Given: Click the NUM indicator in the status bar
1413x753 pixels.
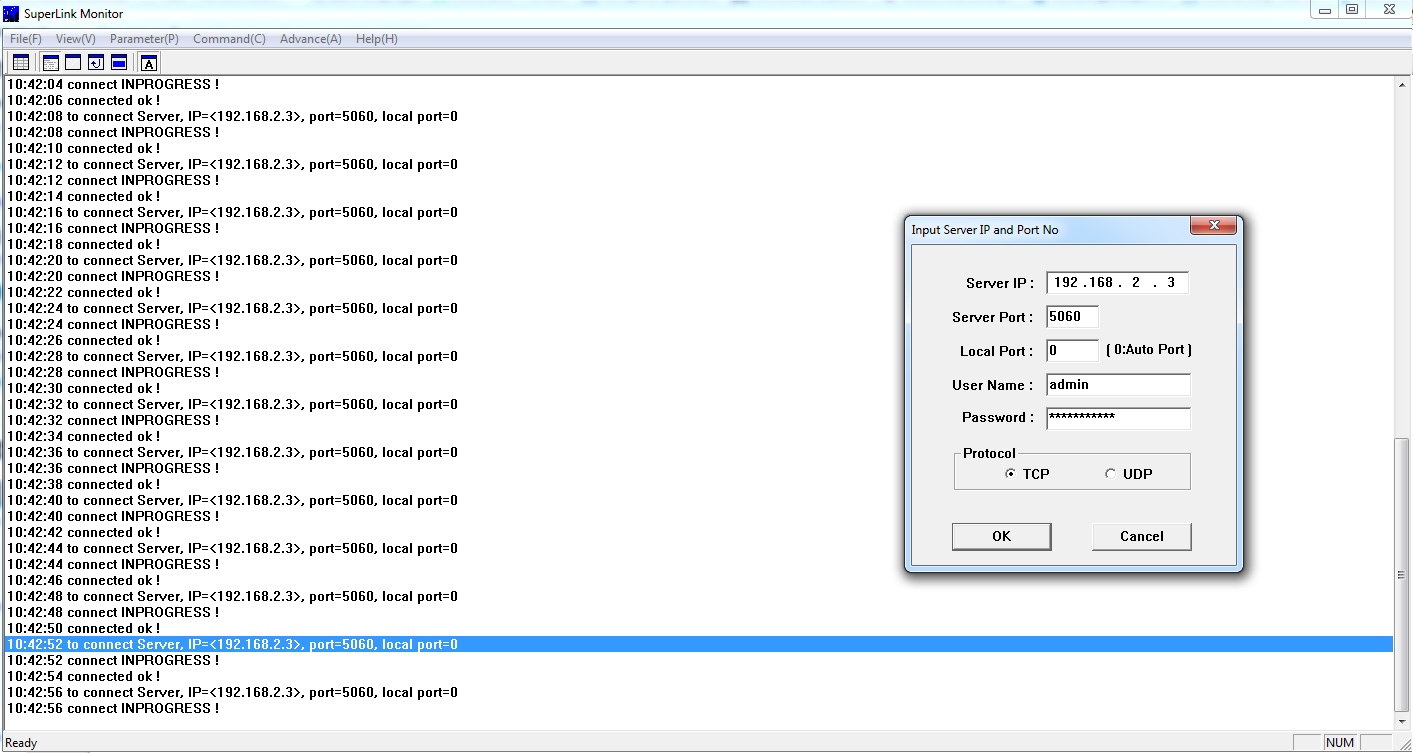Looking at the screenshot, I should (1339, 743).
